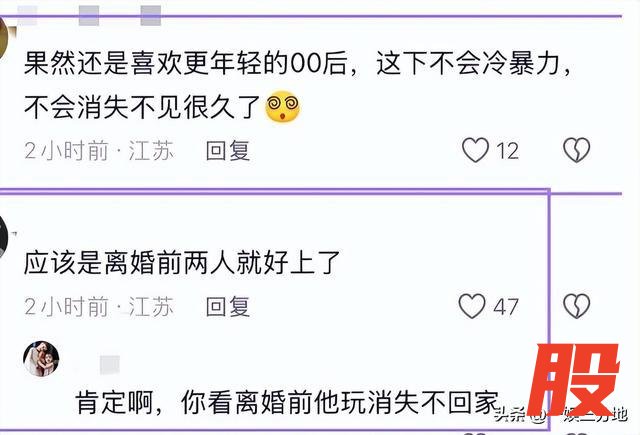Viewport: 640px width, 435px height.
Task: Click first comment's 2小时前 · 江苏 timestamp
Action: (x=99, y=151)
